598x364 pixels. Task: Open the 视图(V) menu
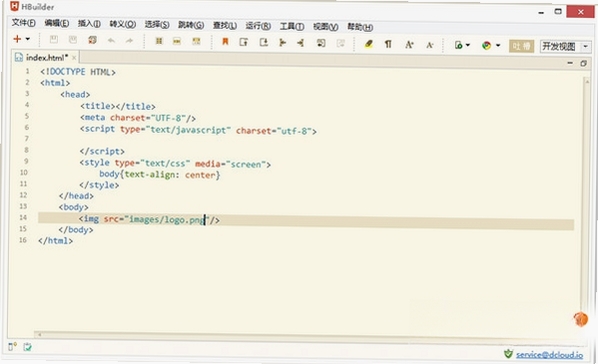pyautogui.click(x=326, y=27)
